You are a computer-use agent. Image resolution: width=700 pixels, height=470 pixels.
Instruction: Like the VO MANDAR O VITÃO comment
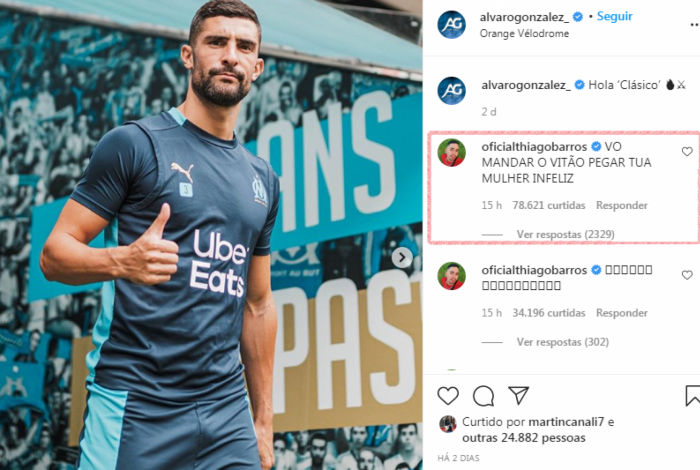pos(687,152)
